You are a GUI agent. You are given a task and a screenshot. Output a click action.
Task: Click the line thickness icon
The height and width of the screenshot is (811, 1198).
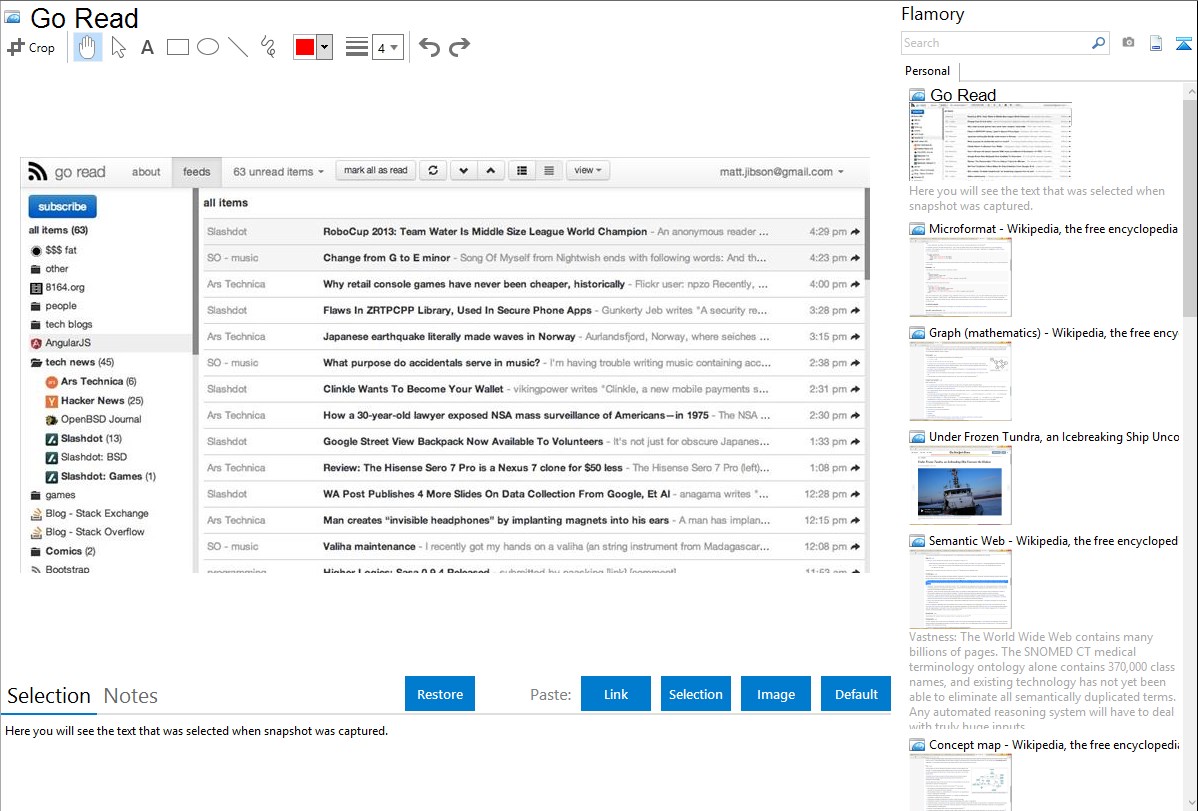(357, 47)
